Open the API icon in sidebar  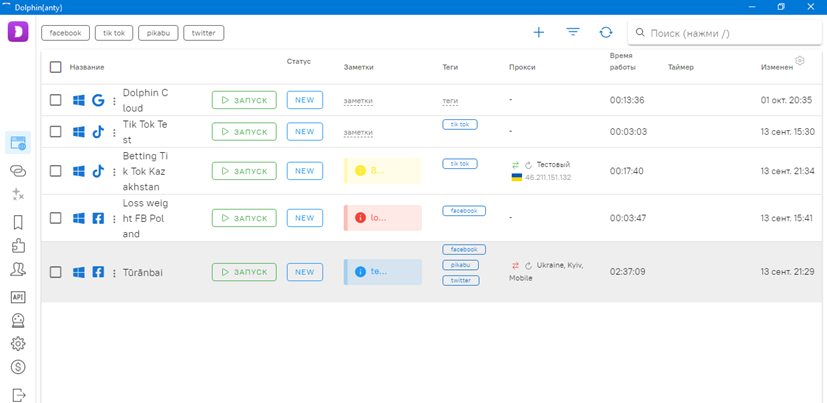tap(18, 297)
